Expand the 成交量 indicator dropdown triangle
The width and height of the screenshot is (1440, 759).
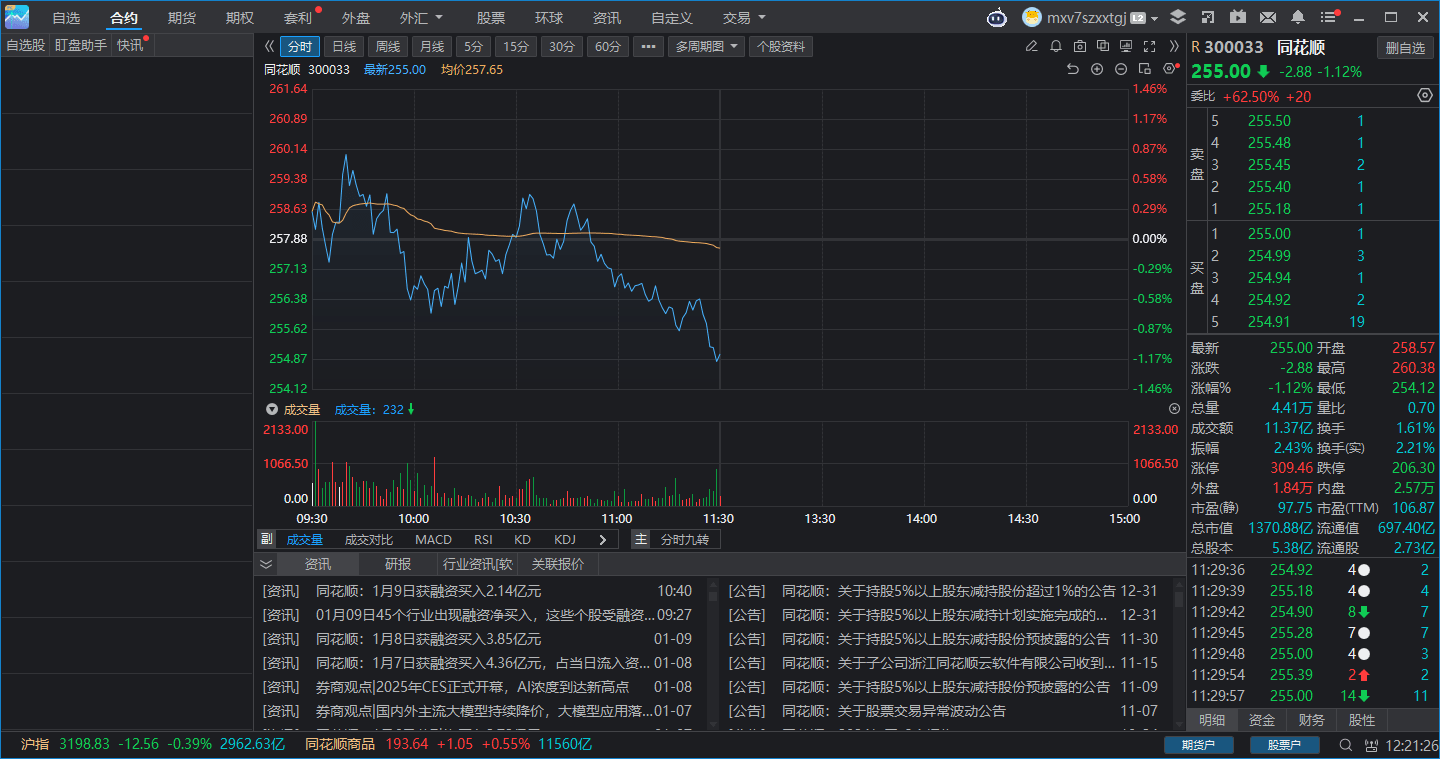[x=271, y=410]
